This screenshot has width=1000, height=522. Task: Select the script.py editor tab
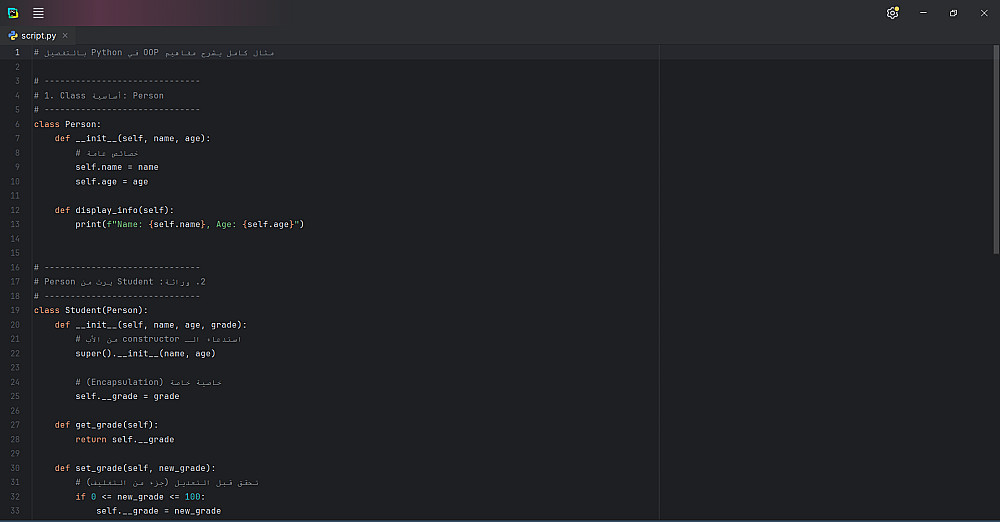click(39, 35)
